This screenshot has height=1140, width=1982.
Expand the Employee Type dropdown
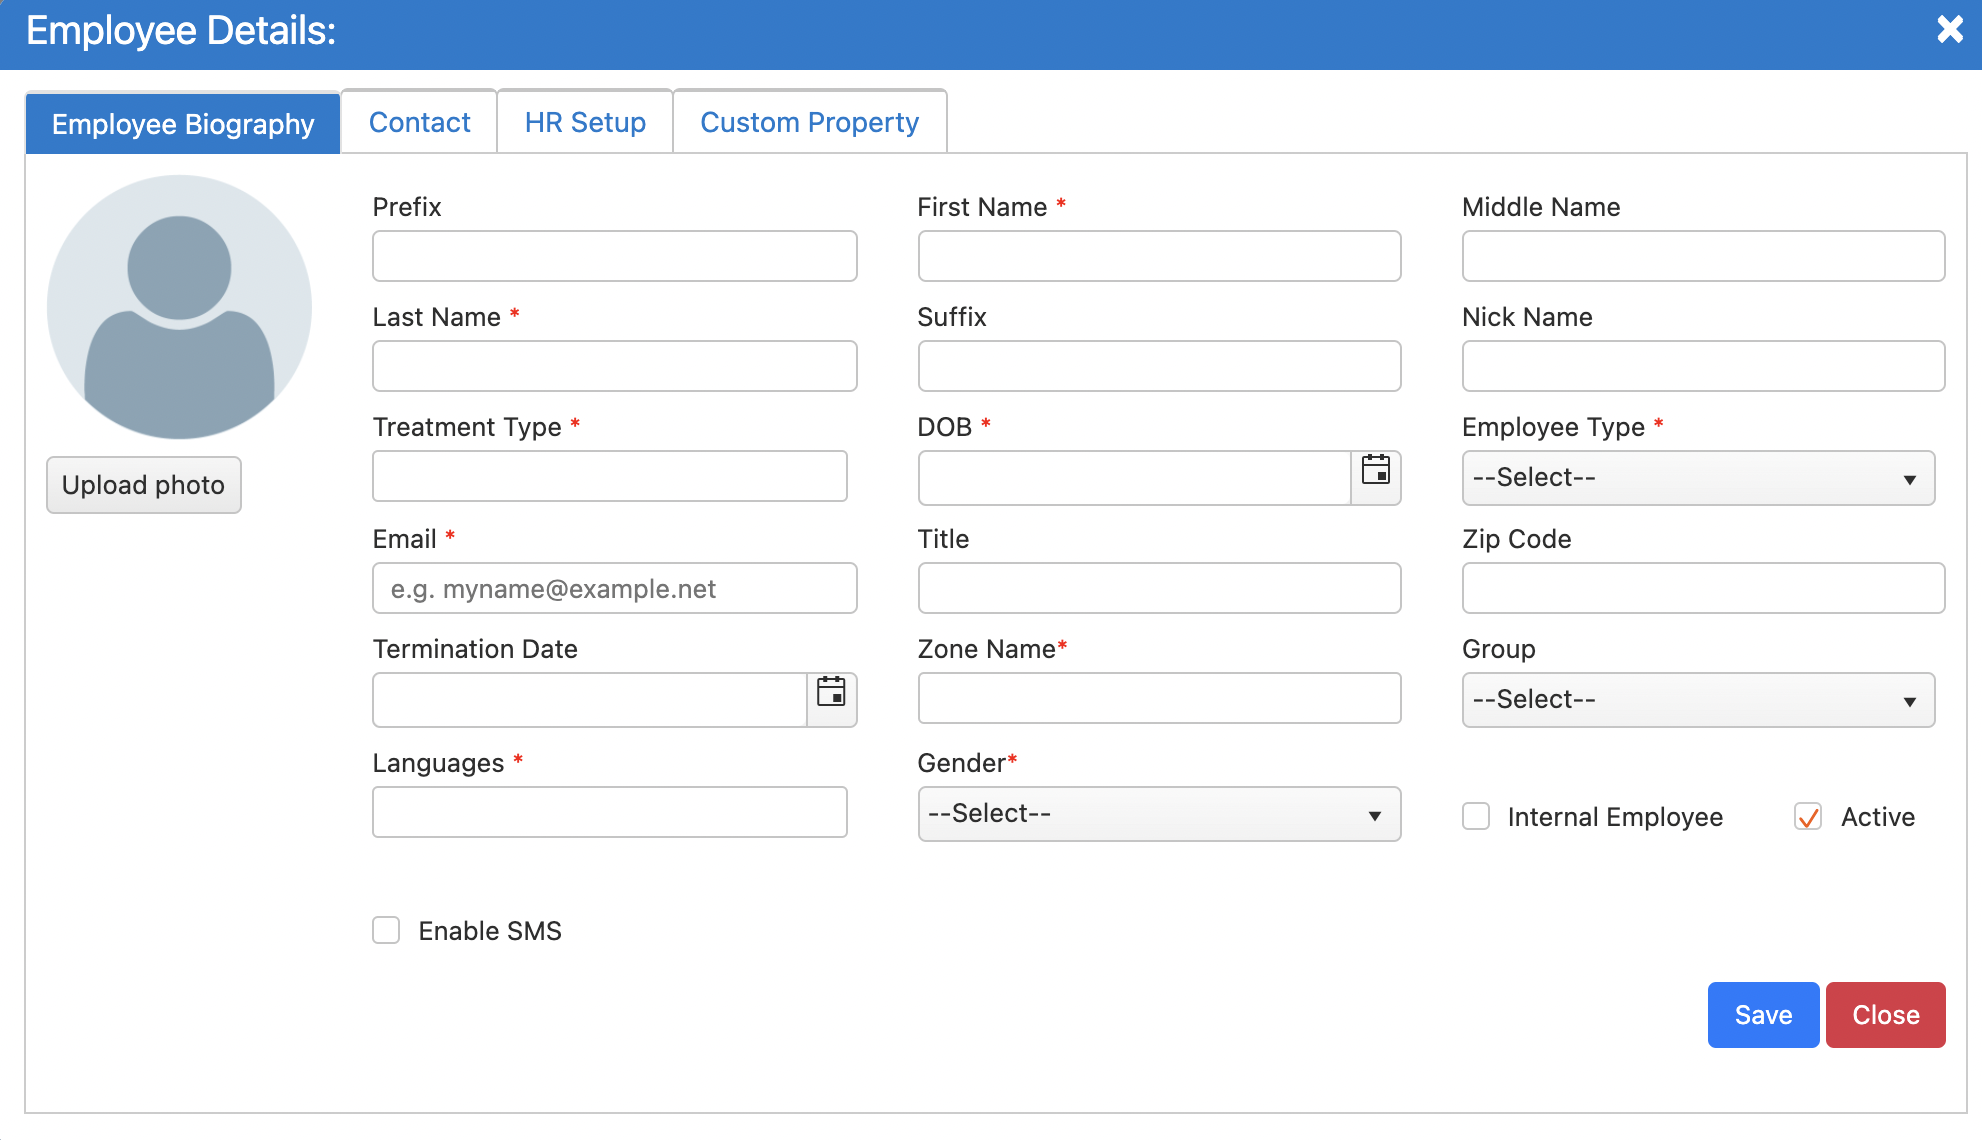click(1698, 478)
